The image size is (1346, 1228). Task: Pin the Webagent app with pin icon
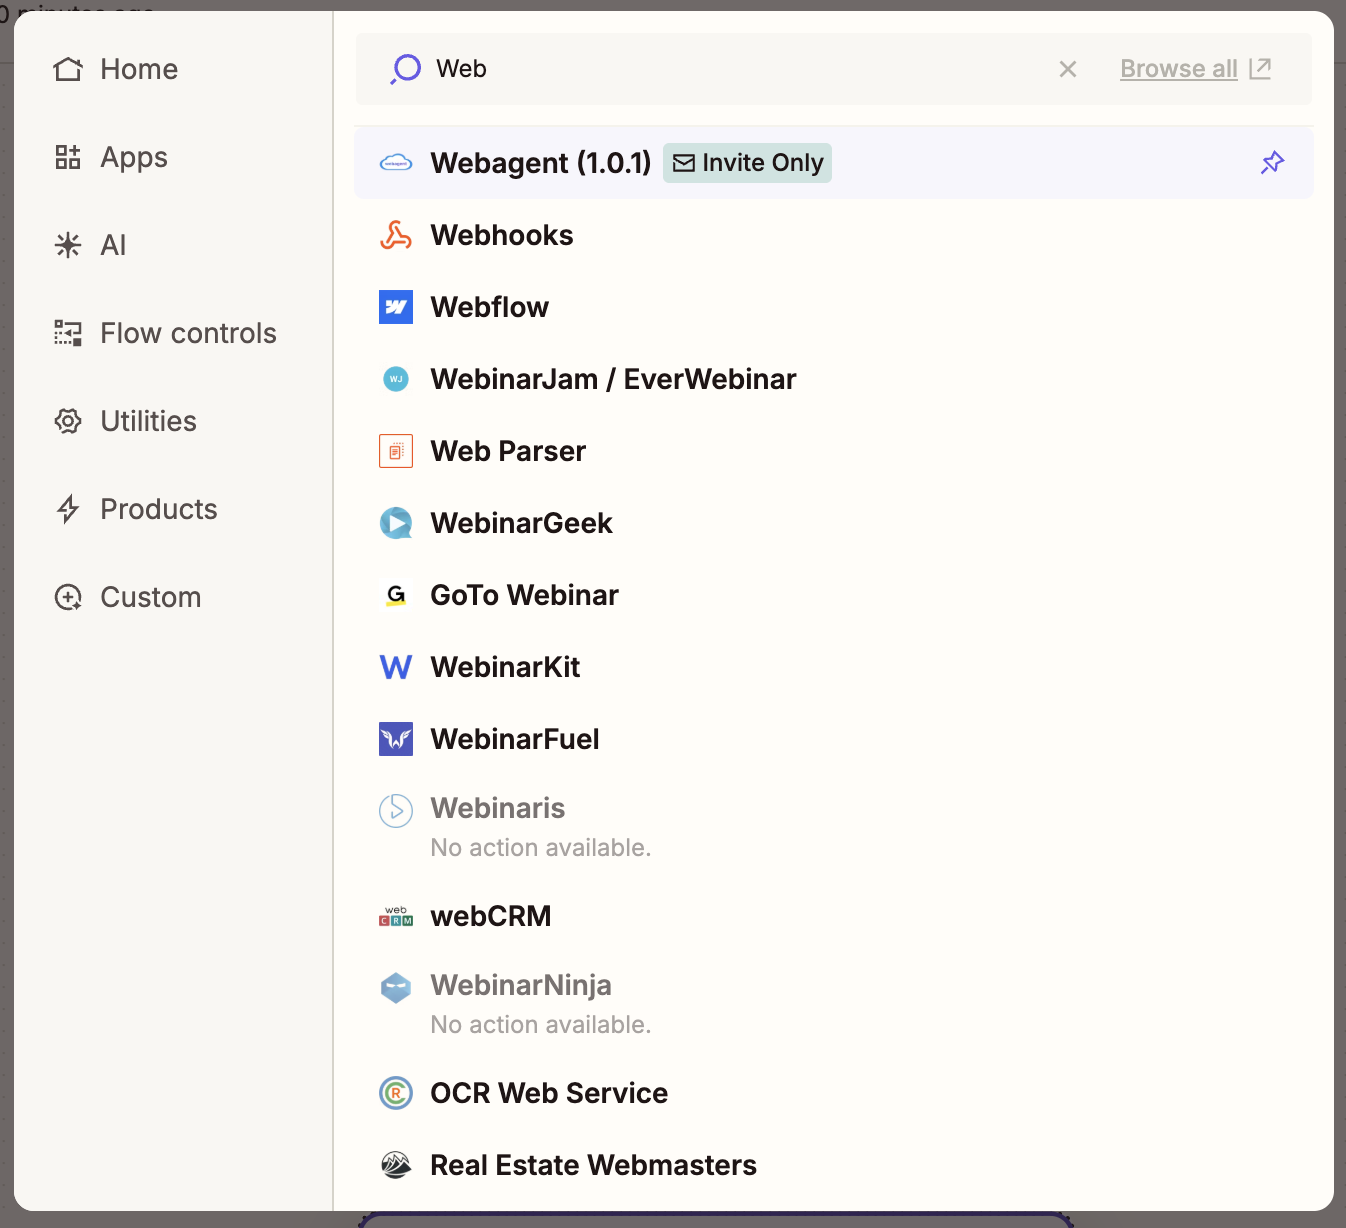pyautogui.click(x=1272, y=162)
